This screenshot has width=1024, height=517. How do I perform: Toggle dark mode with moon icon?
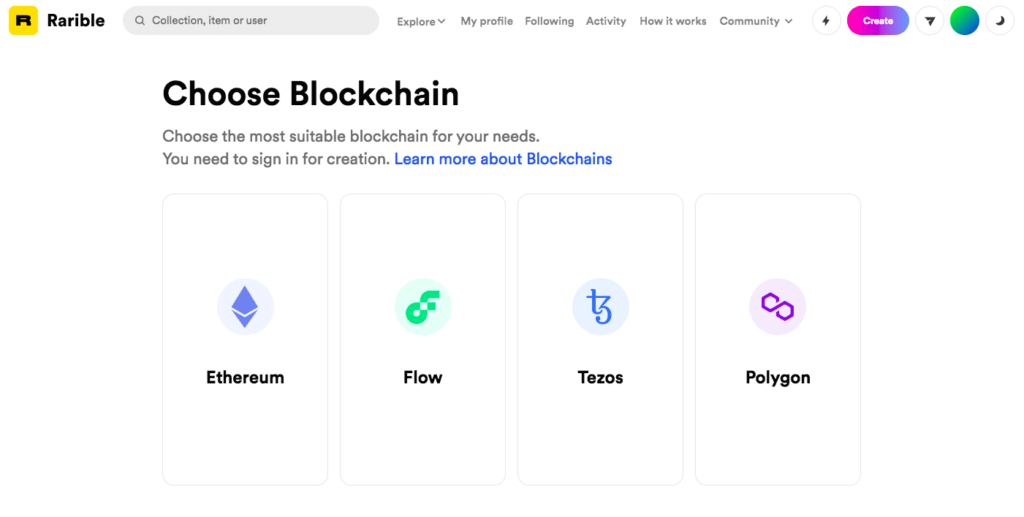[1000, 21]
